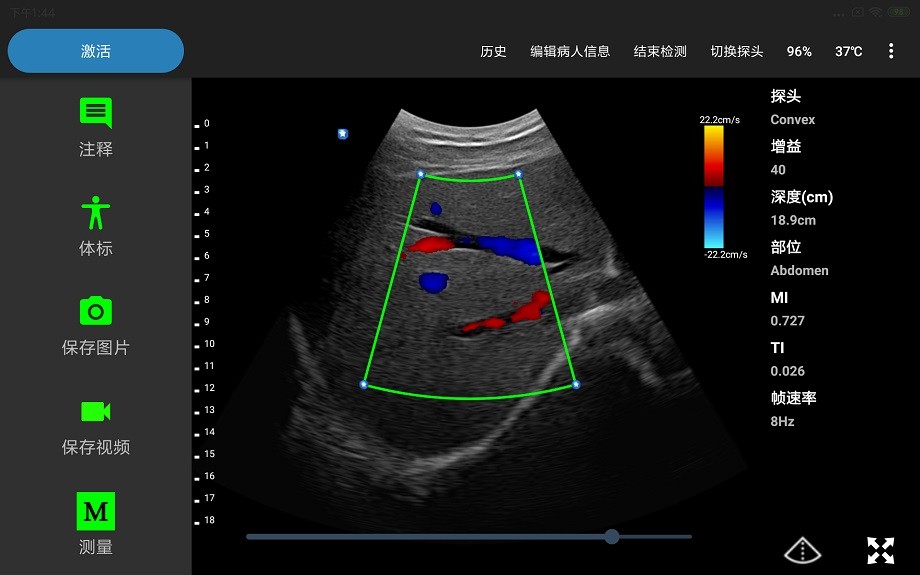Click the gain (增益) value 40
The image size is (920, 575).
[778, 170]
